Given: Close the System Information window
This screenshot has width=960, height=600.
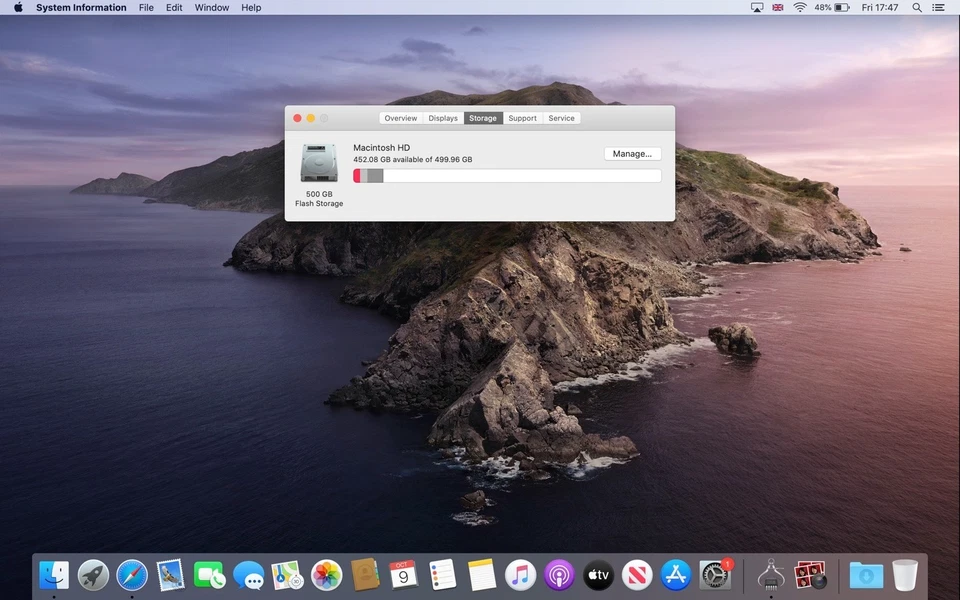Looking at the screenshot, I should [x=298, y=118].
